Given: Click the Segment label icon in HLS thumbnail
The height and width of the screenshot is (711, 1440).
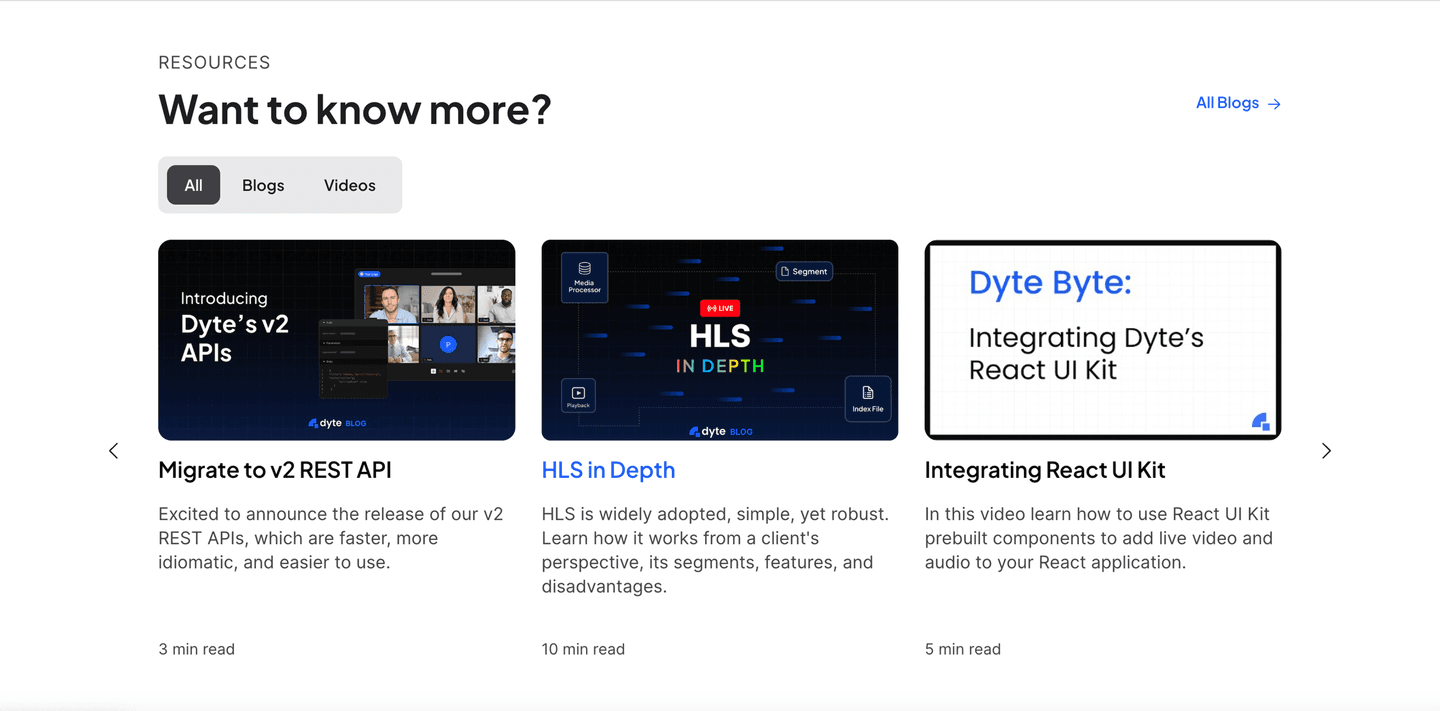Looking at the screenshot, I should 805,271.
